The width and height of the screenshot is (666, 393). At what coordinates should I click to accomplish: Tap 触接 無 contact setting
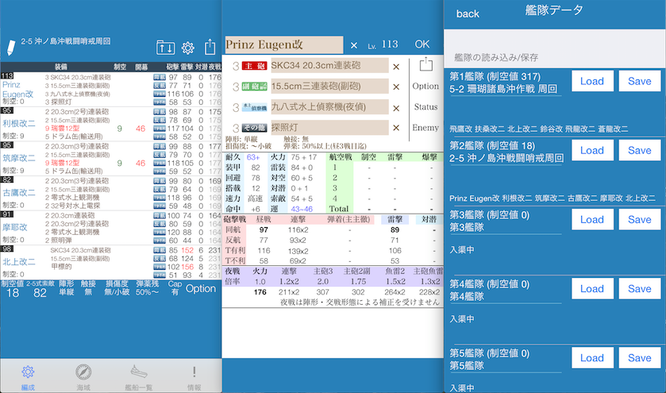pyautogui.click(x=88, y=288)
